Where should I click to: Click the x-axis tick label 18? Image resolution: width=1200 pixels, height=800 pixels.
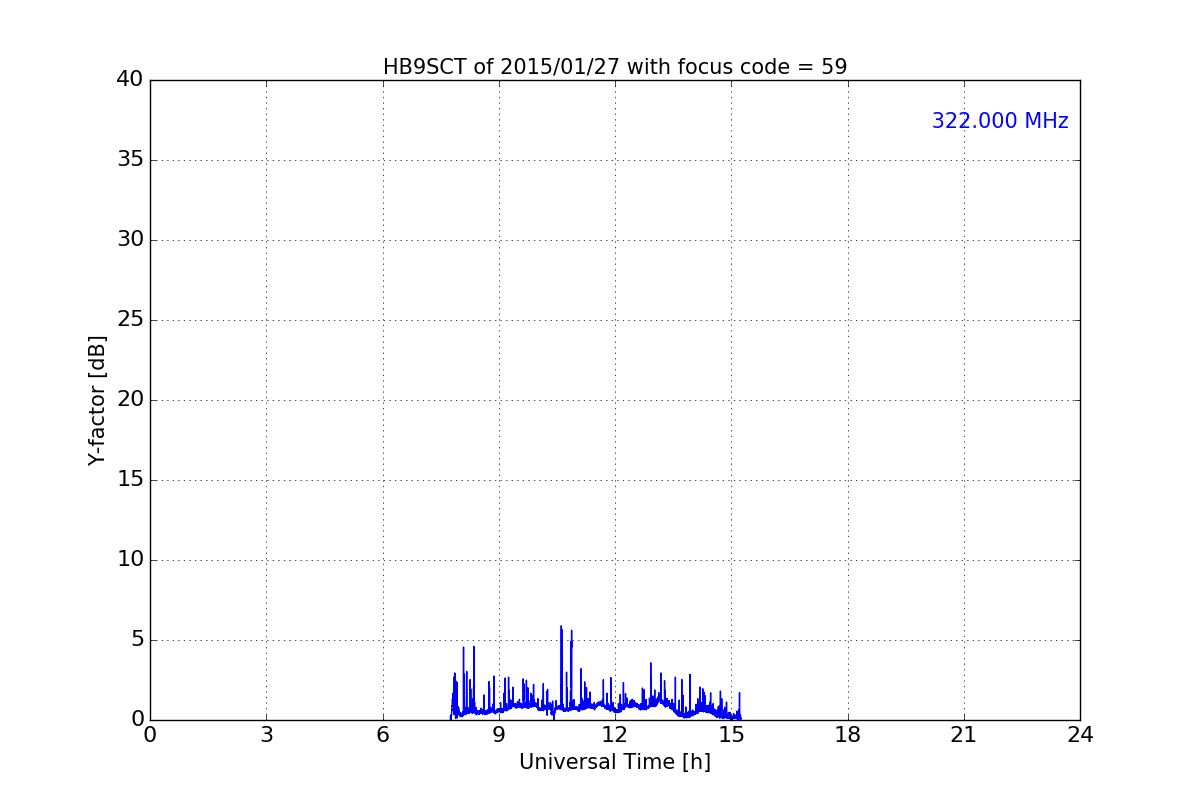click(848, 735)
